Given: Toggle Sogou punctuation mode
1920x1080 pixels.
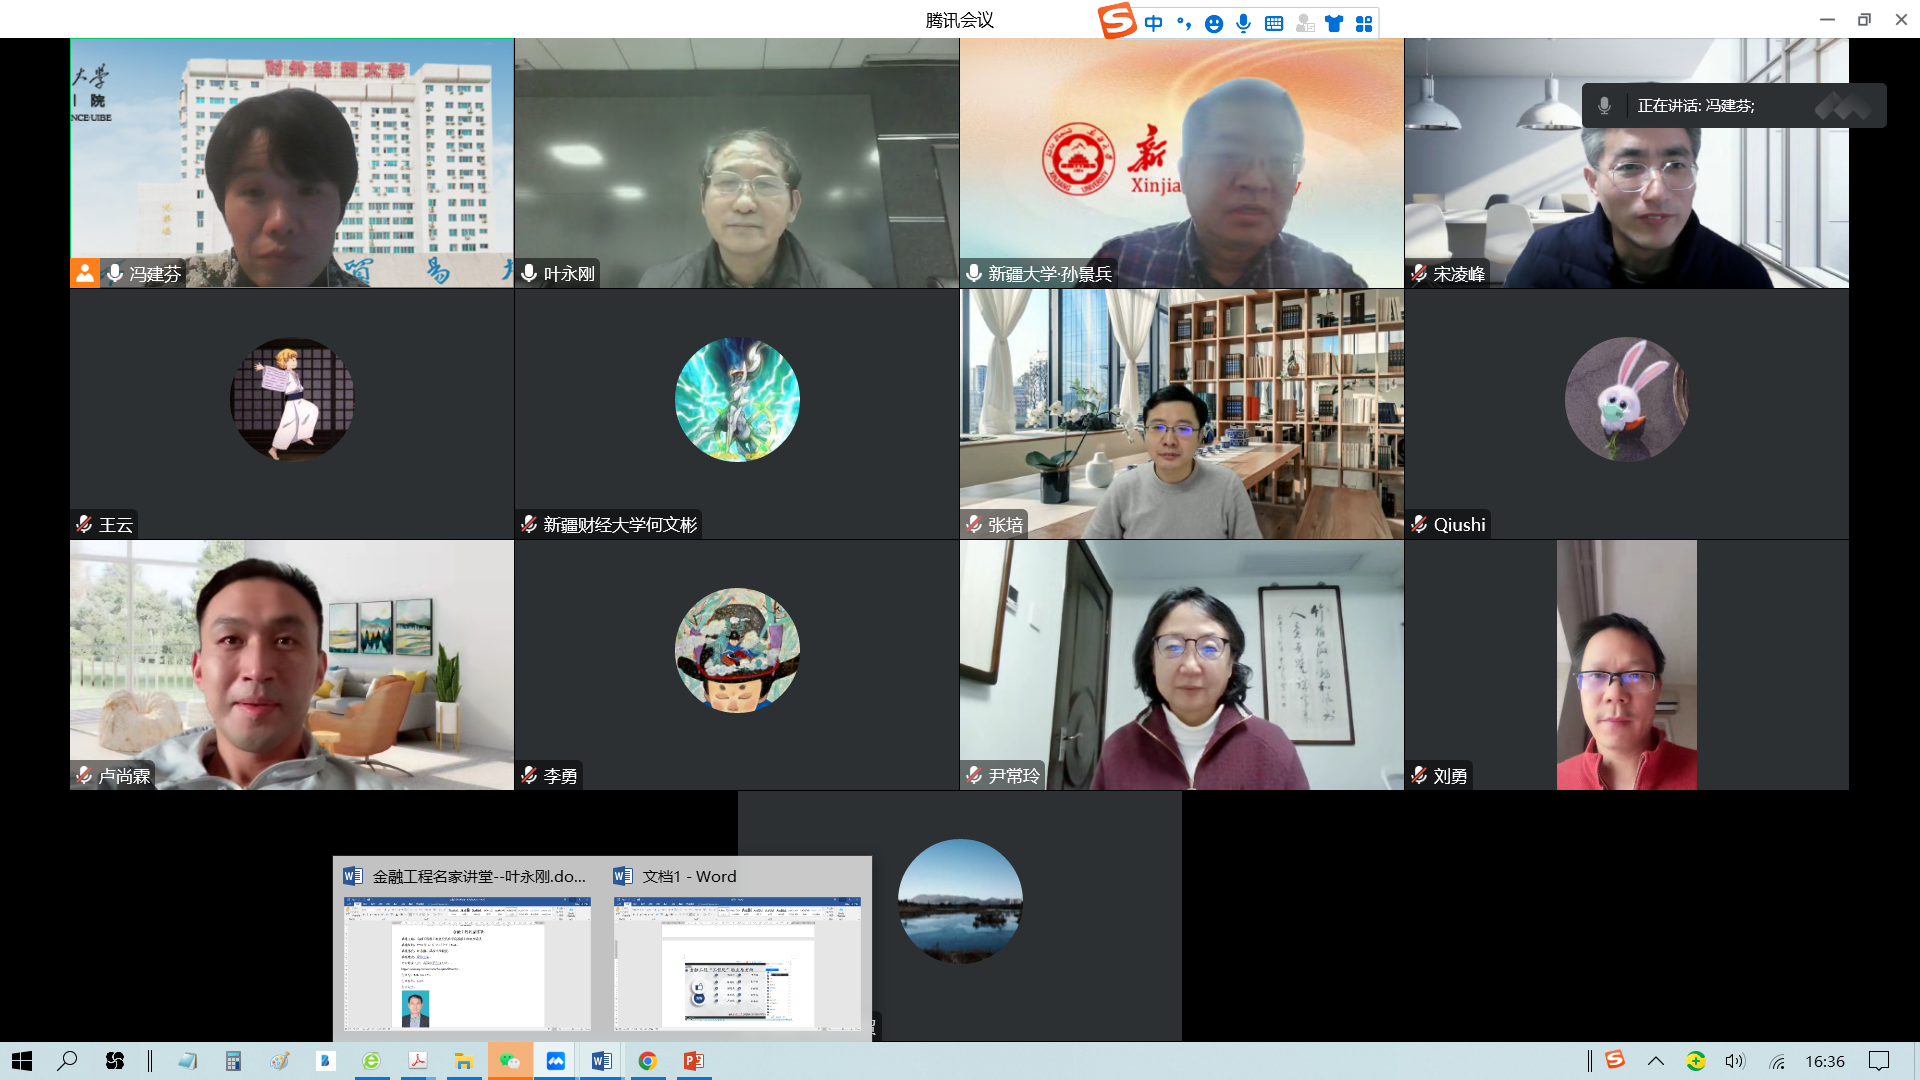Looking at the screenshot, I should pyautogui.click(x=1184, y=23).
